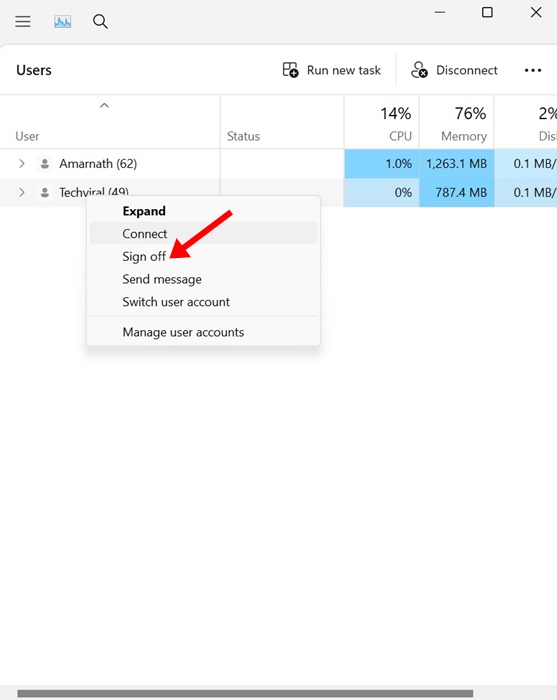Sort by the CPU column header
The image size is (557, 700).
point(382,122)
